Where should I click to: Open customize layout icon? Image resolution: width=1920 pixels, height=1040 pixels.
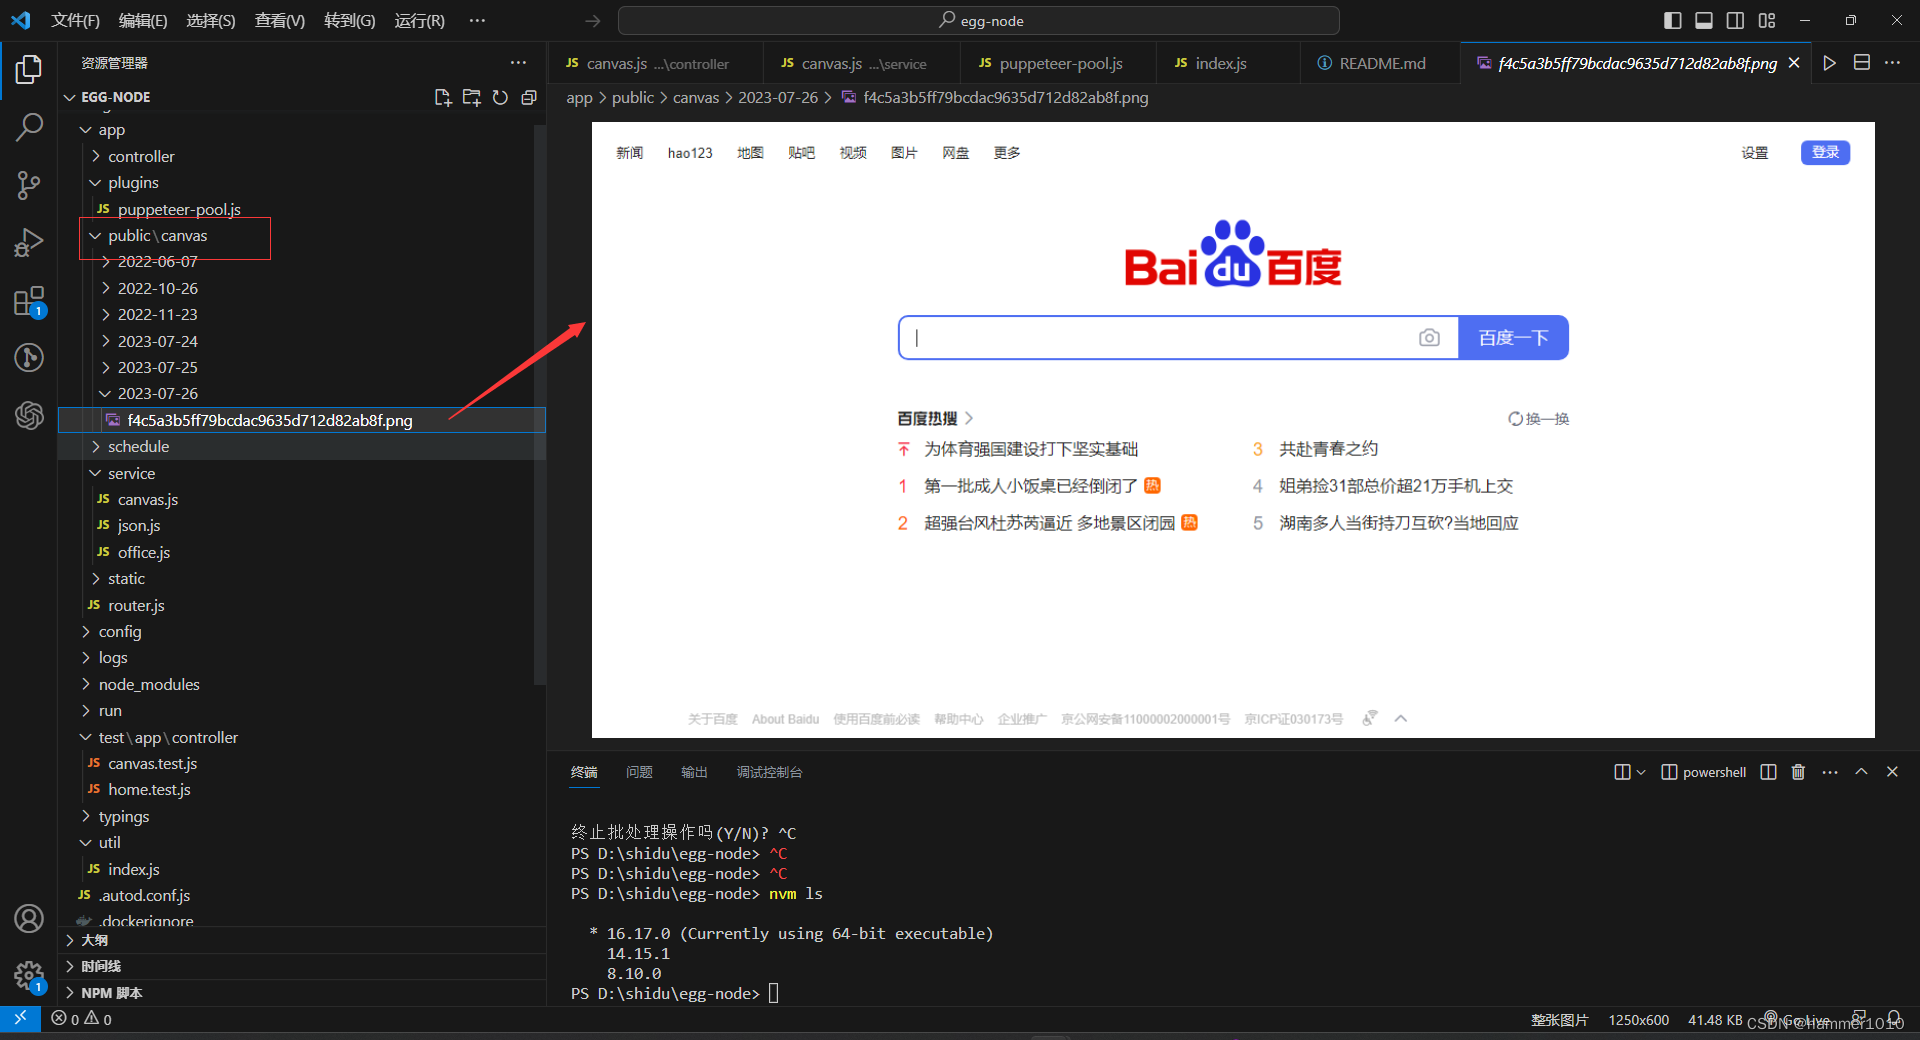click(x=1767, y=20)
